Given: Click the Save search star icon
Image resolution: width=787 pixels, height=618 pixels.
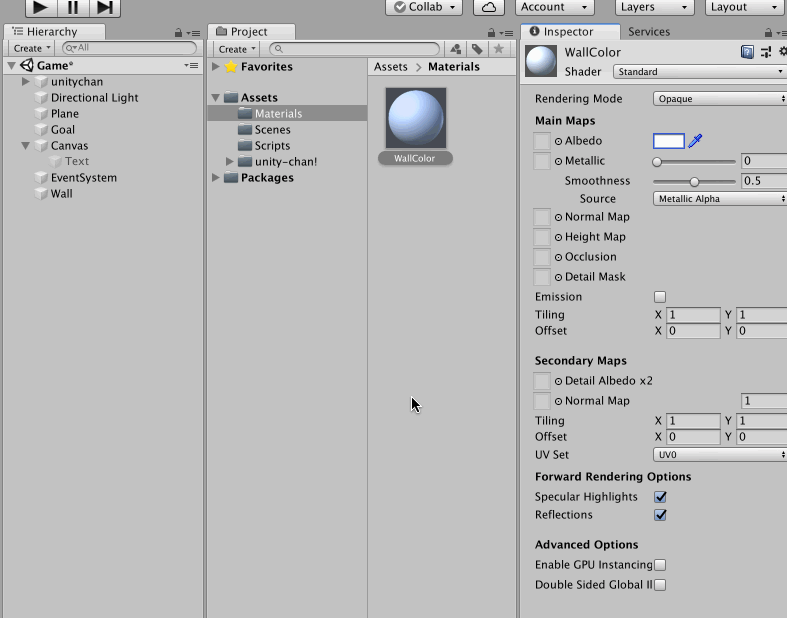Looking at the screenshot, I should tap(498, 49).
